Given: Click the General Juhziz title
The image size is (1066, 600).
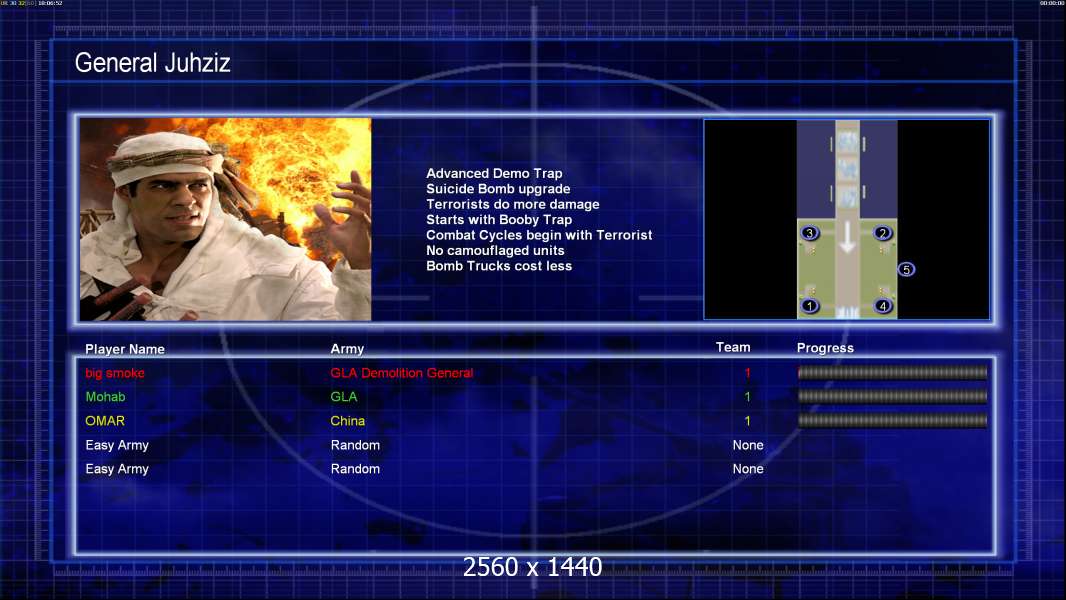Looking at the screenshot, I should click(152, 63).
